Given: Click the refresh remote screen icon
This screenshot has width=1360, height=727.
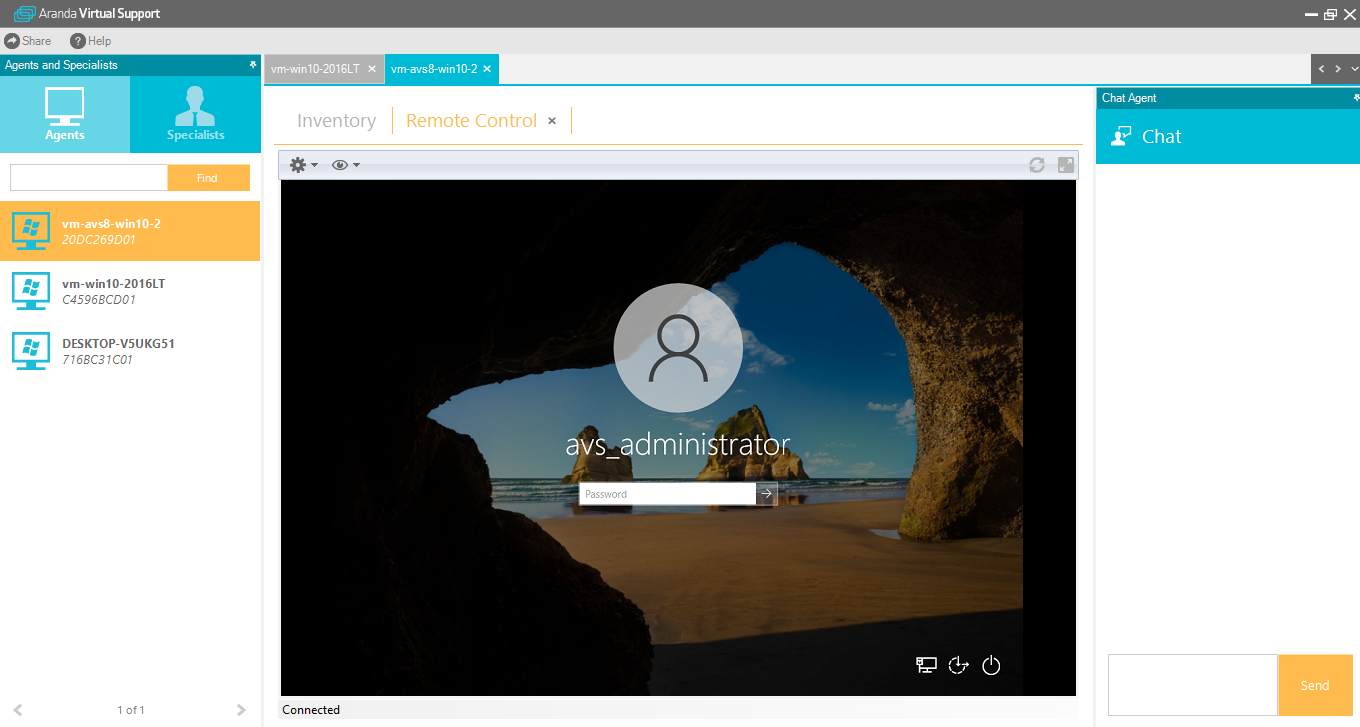Looking at the screenshot, I should 1037,165.
